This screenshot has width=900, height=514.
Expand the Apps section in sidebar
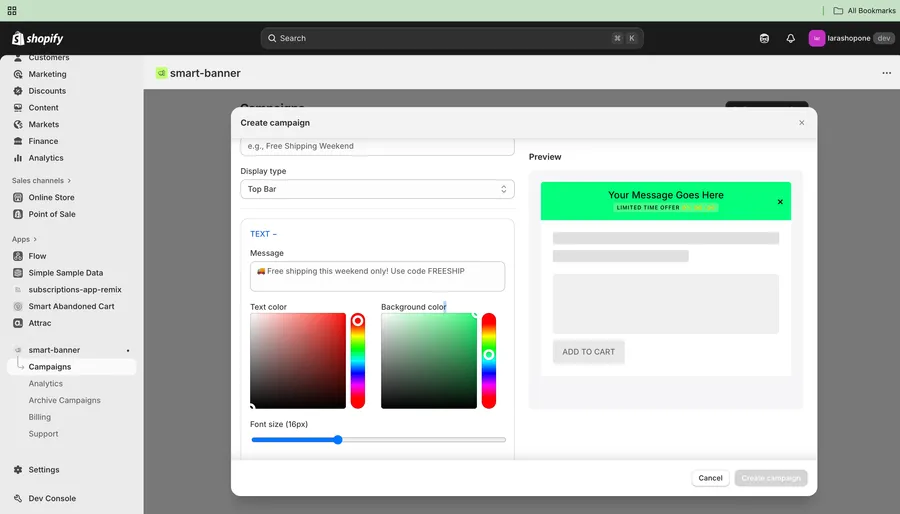(24, 239)
